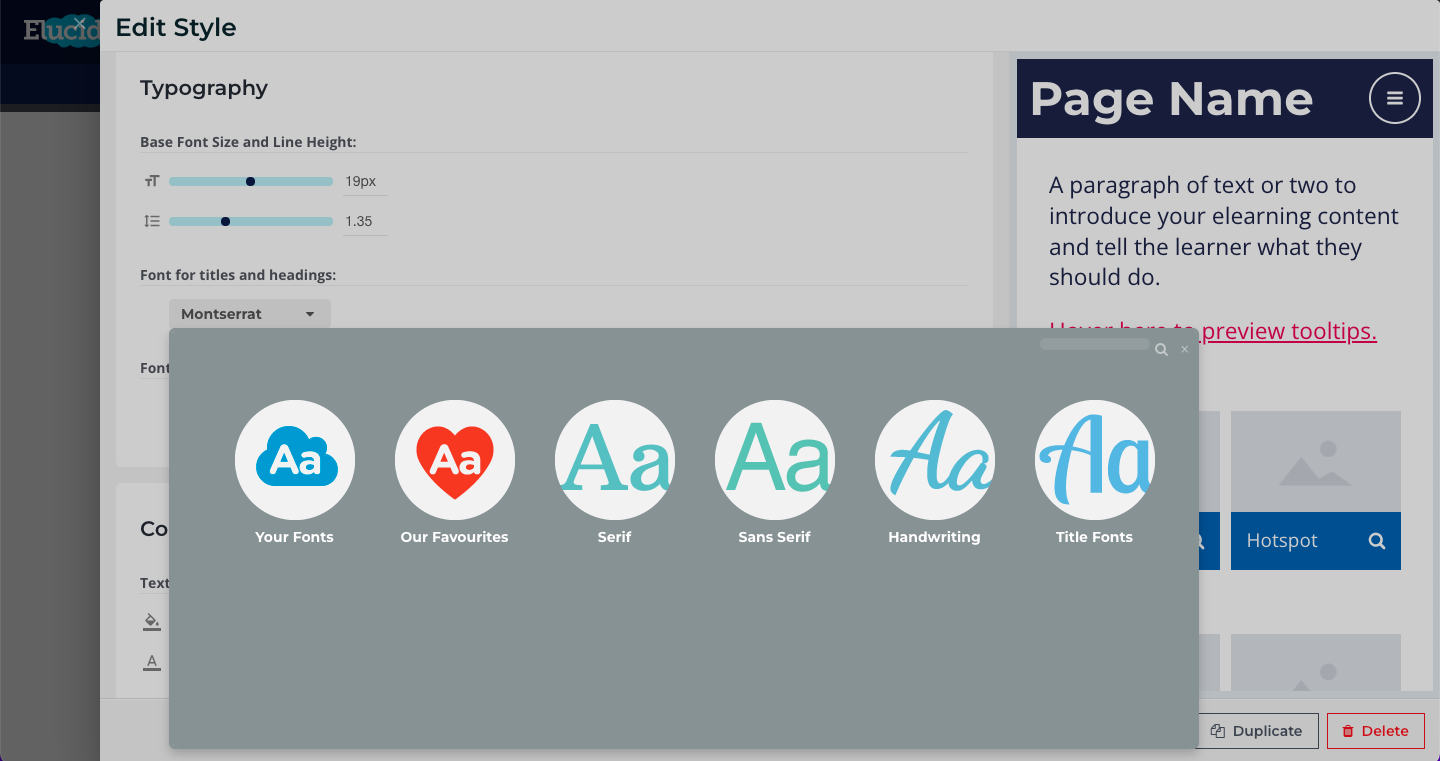Click the Hotspot magnifier icon
This screenshot has height=761, width=1440.
tap(1377, 541)
